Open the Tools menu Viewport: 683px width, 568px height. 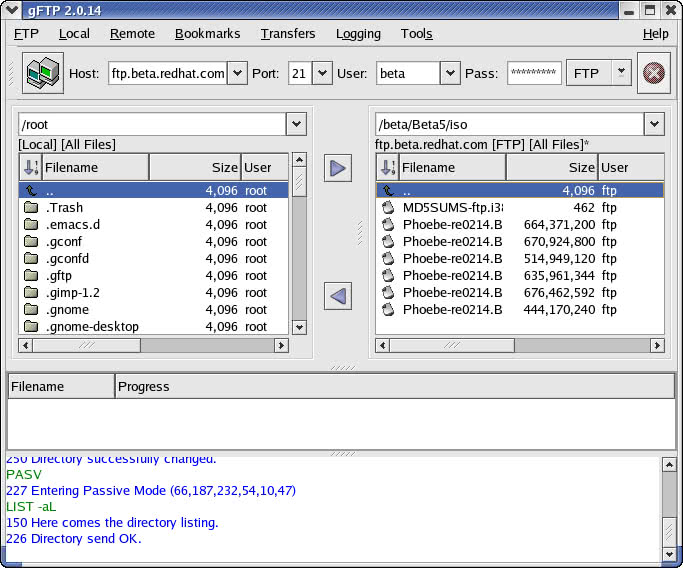pyautogui.click(x=416, y=34)
